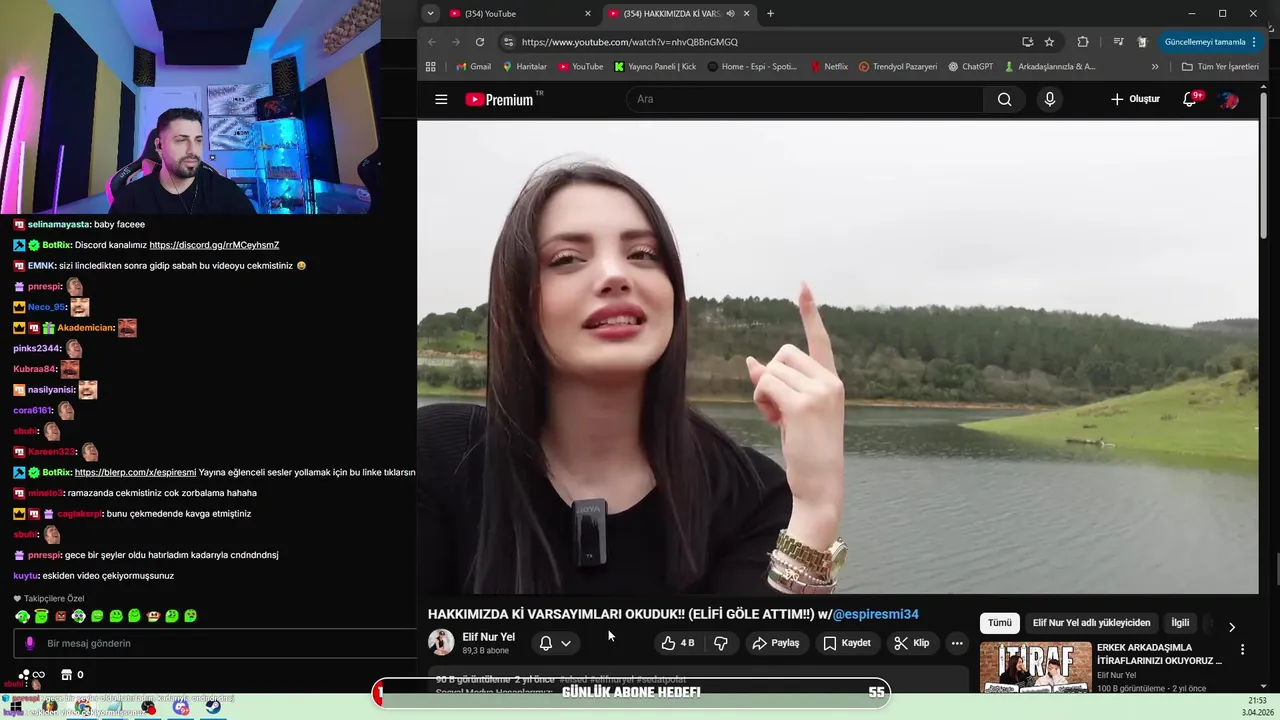Open Netflix bookmark
Image resolution: width=1280 pixels, height=720 pixels.
coord(829,67)
